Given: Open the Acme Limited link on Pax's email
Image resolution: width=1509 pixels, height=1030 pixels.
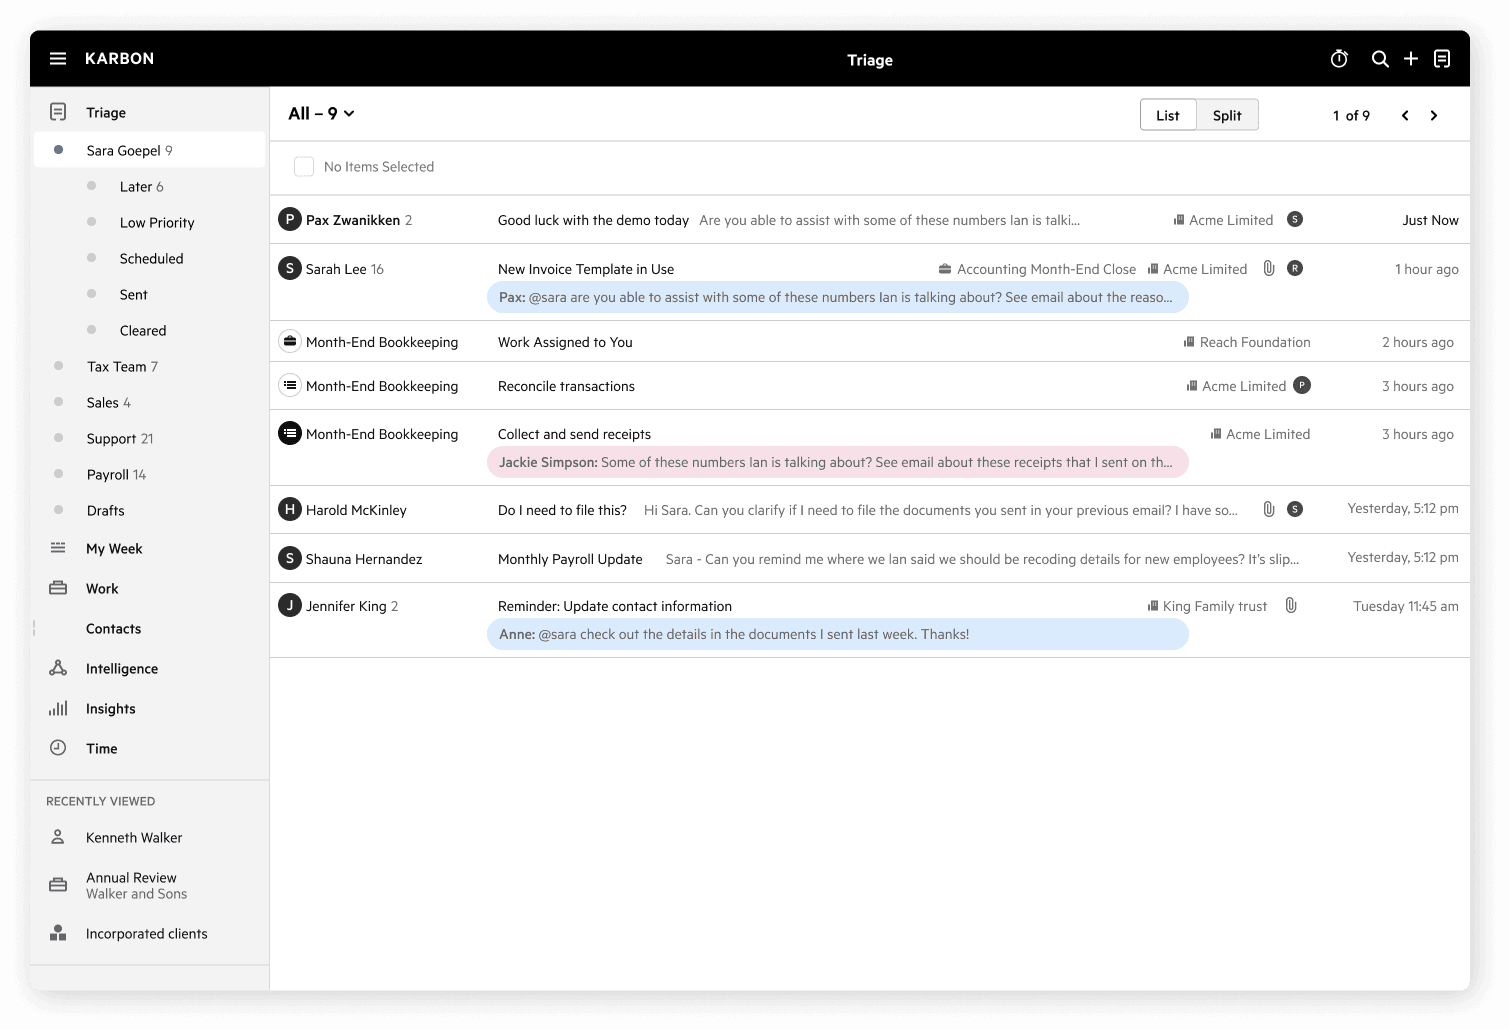Looking at the screenshot, I should point(1230,220).
